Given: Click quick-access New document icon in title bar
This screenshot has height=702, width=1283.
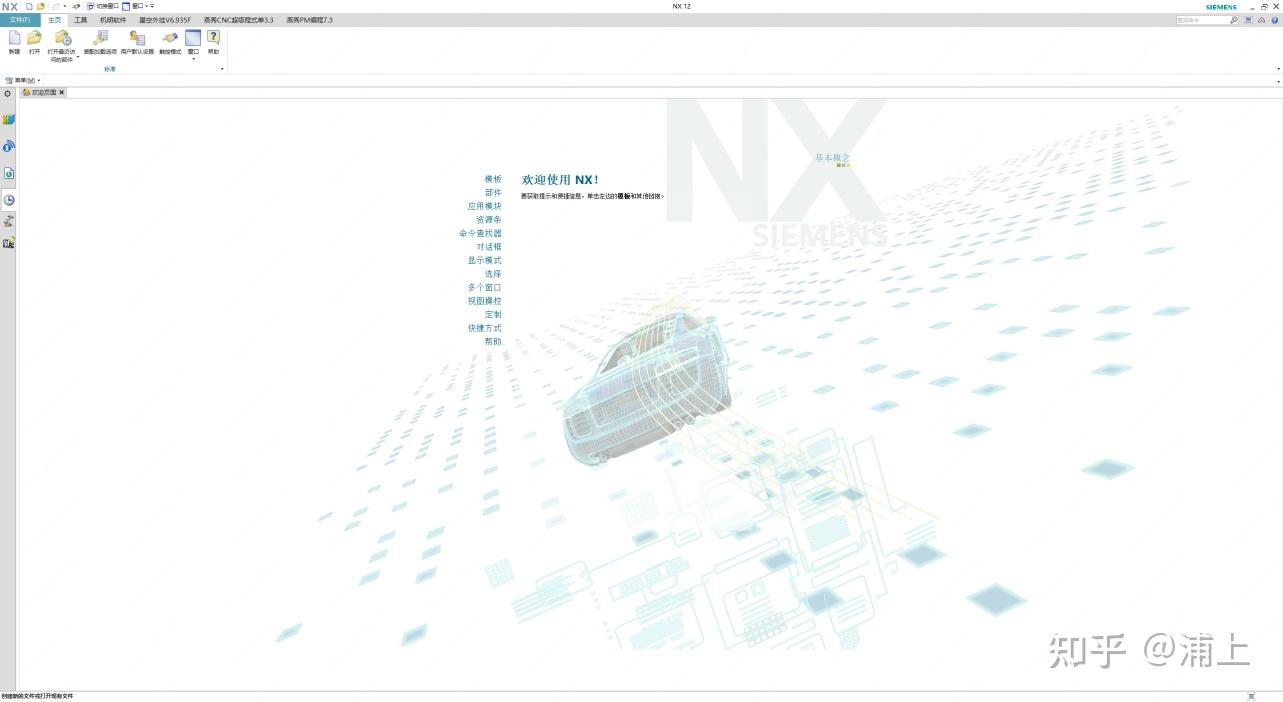Looking at the screenshot, I should click(29, 6).
